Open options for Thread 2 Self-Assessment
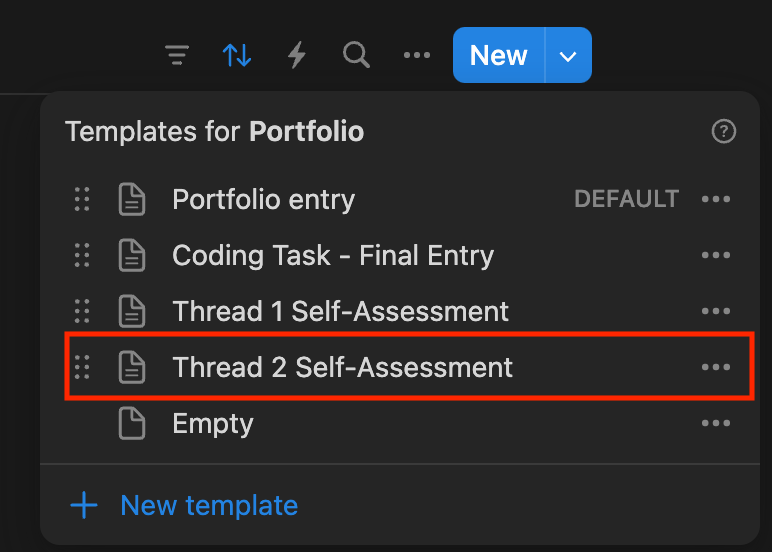This screenshot has height=552, width=772. tap(716, 367)
